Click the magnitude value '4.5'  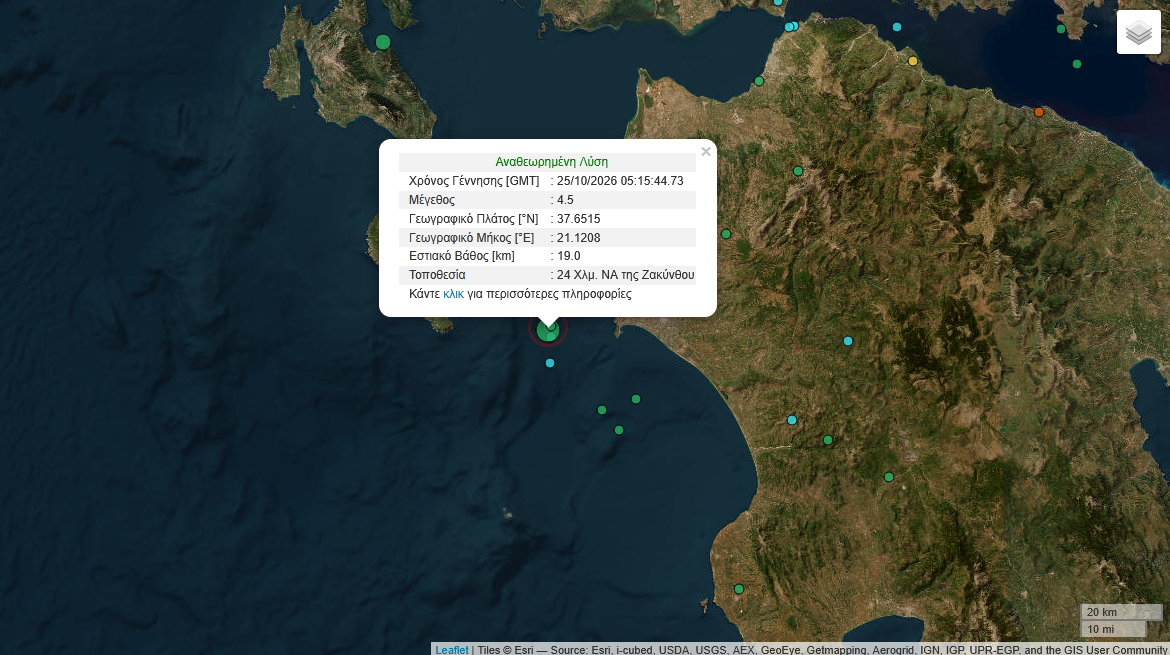(565, 200)
